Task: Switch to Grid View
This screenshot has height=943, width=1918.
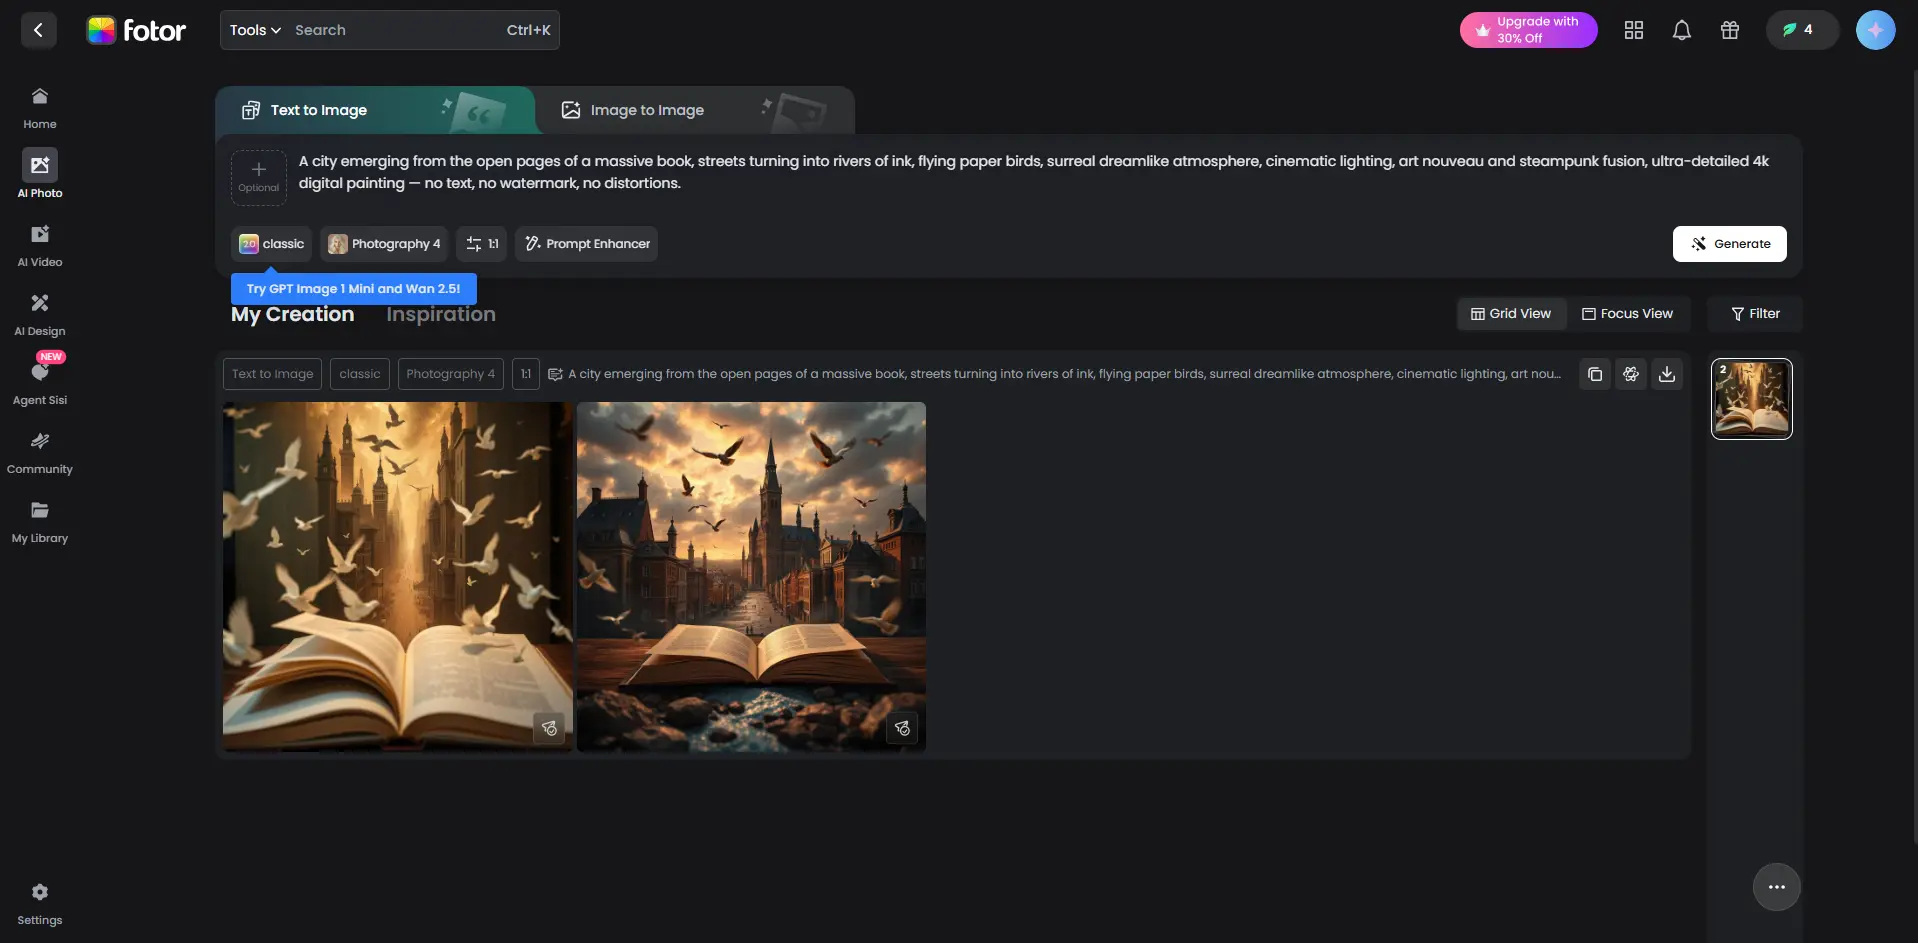Action: [x=1510, y=314]
